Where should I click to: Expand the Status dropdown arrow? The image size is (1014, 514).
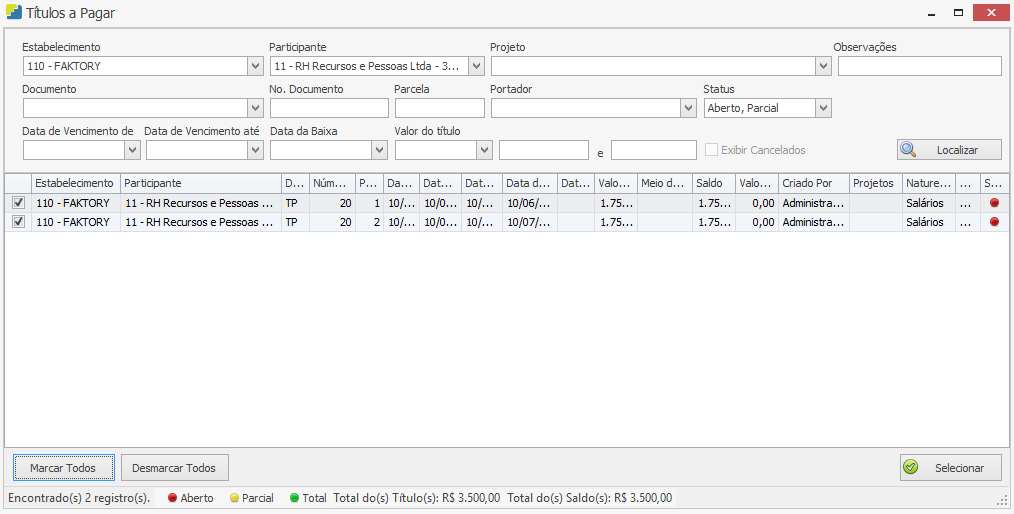pyautogui.click(x=823, y=108)
